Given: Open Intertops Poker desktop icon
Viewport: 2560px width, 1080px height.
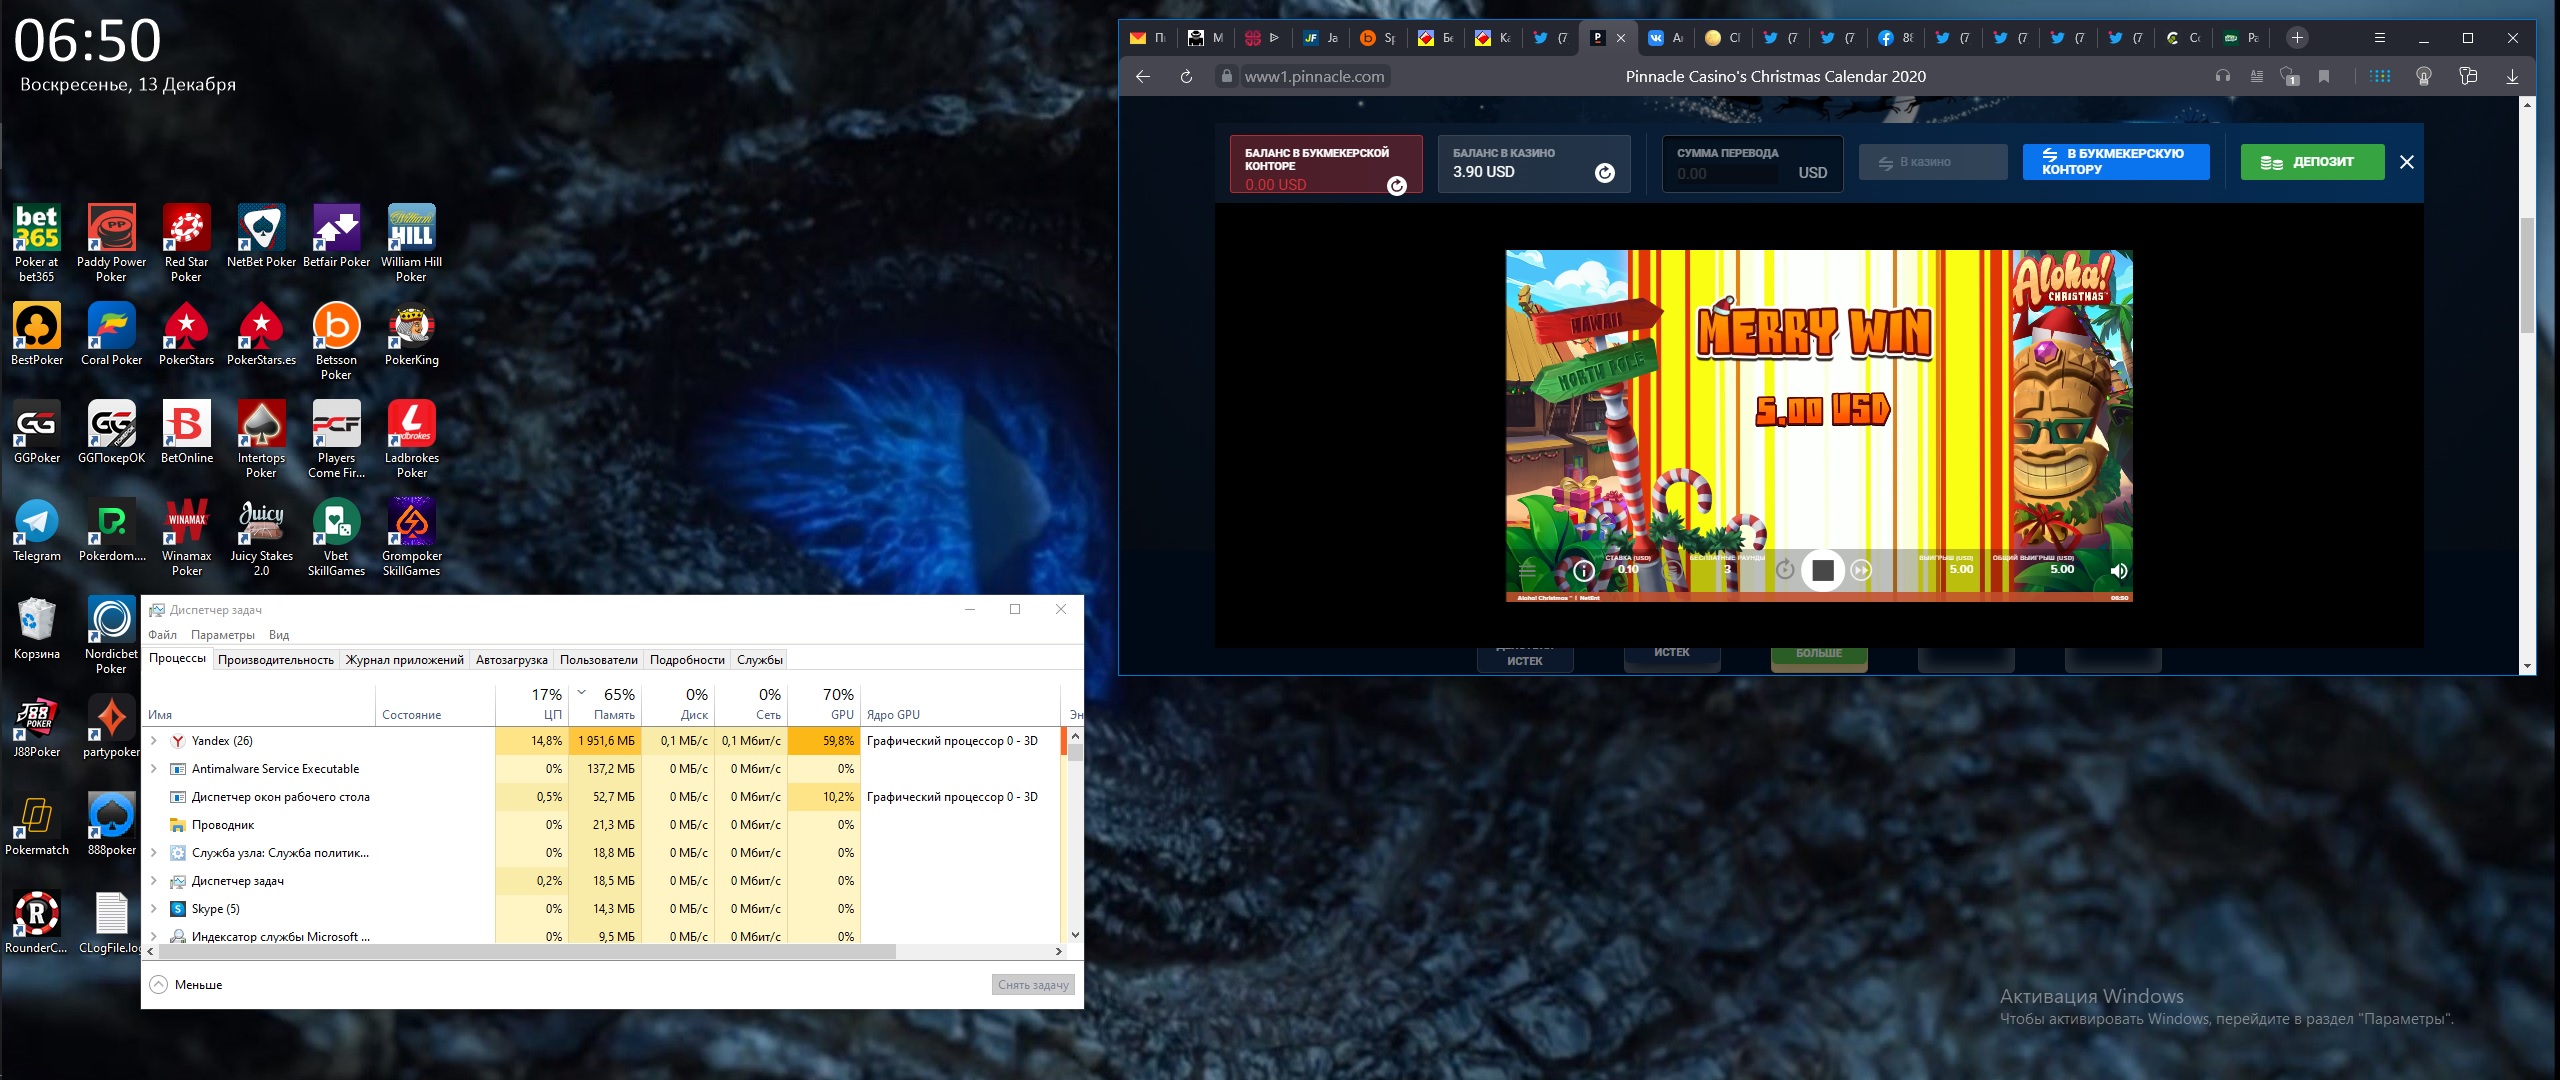Looking at the screenshot, I should pos(261,439).
